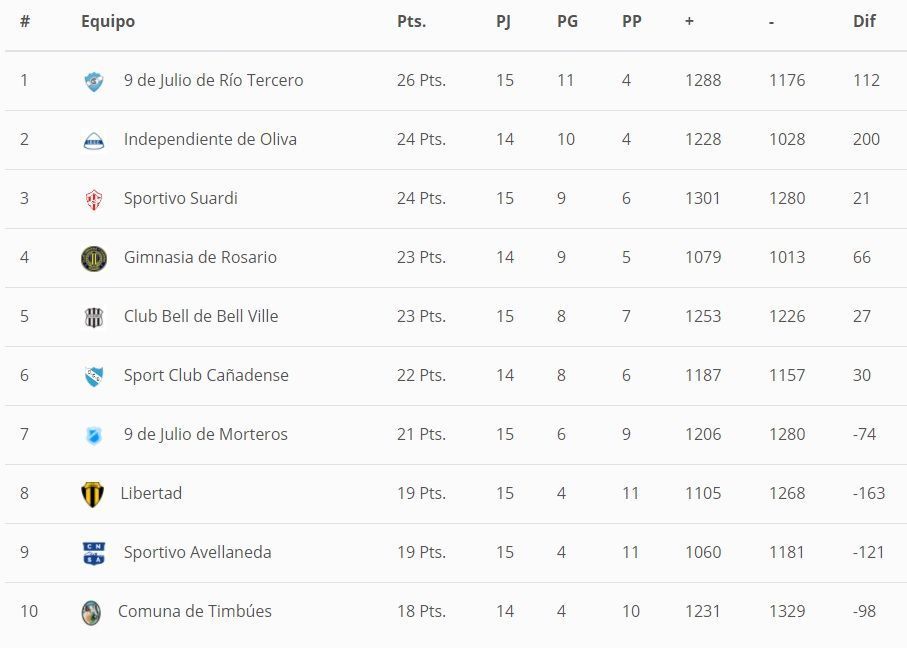Click the PG column header

click(x=567, y=21)
